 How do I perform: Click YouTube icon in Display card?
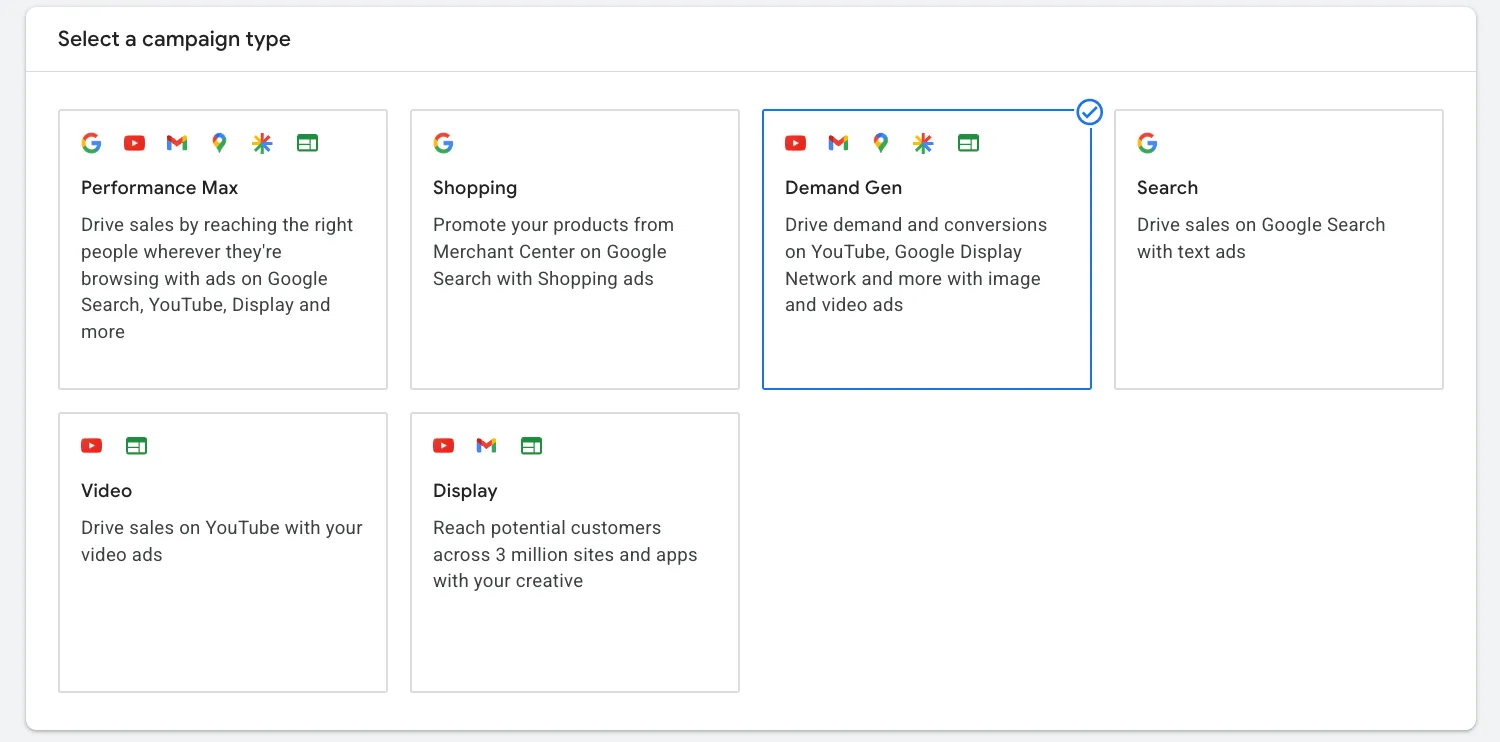pos(443,446)
